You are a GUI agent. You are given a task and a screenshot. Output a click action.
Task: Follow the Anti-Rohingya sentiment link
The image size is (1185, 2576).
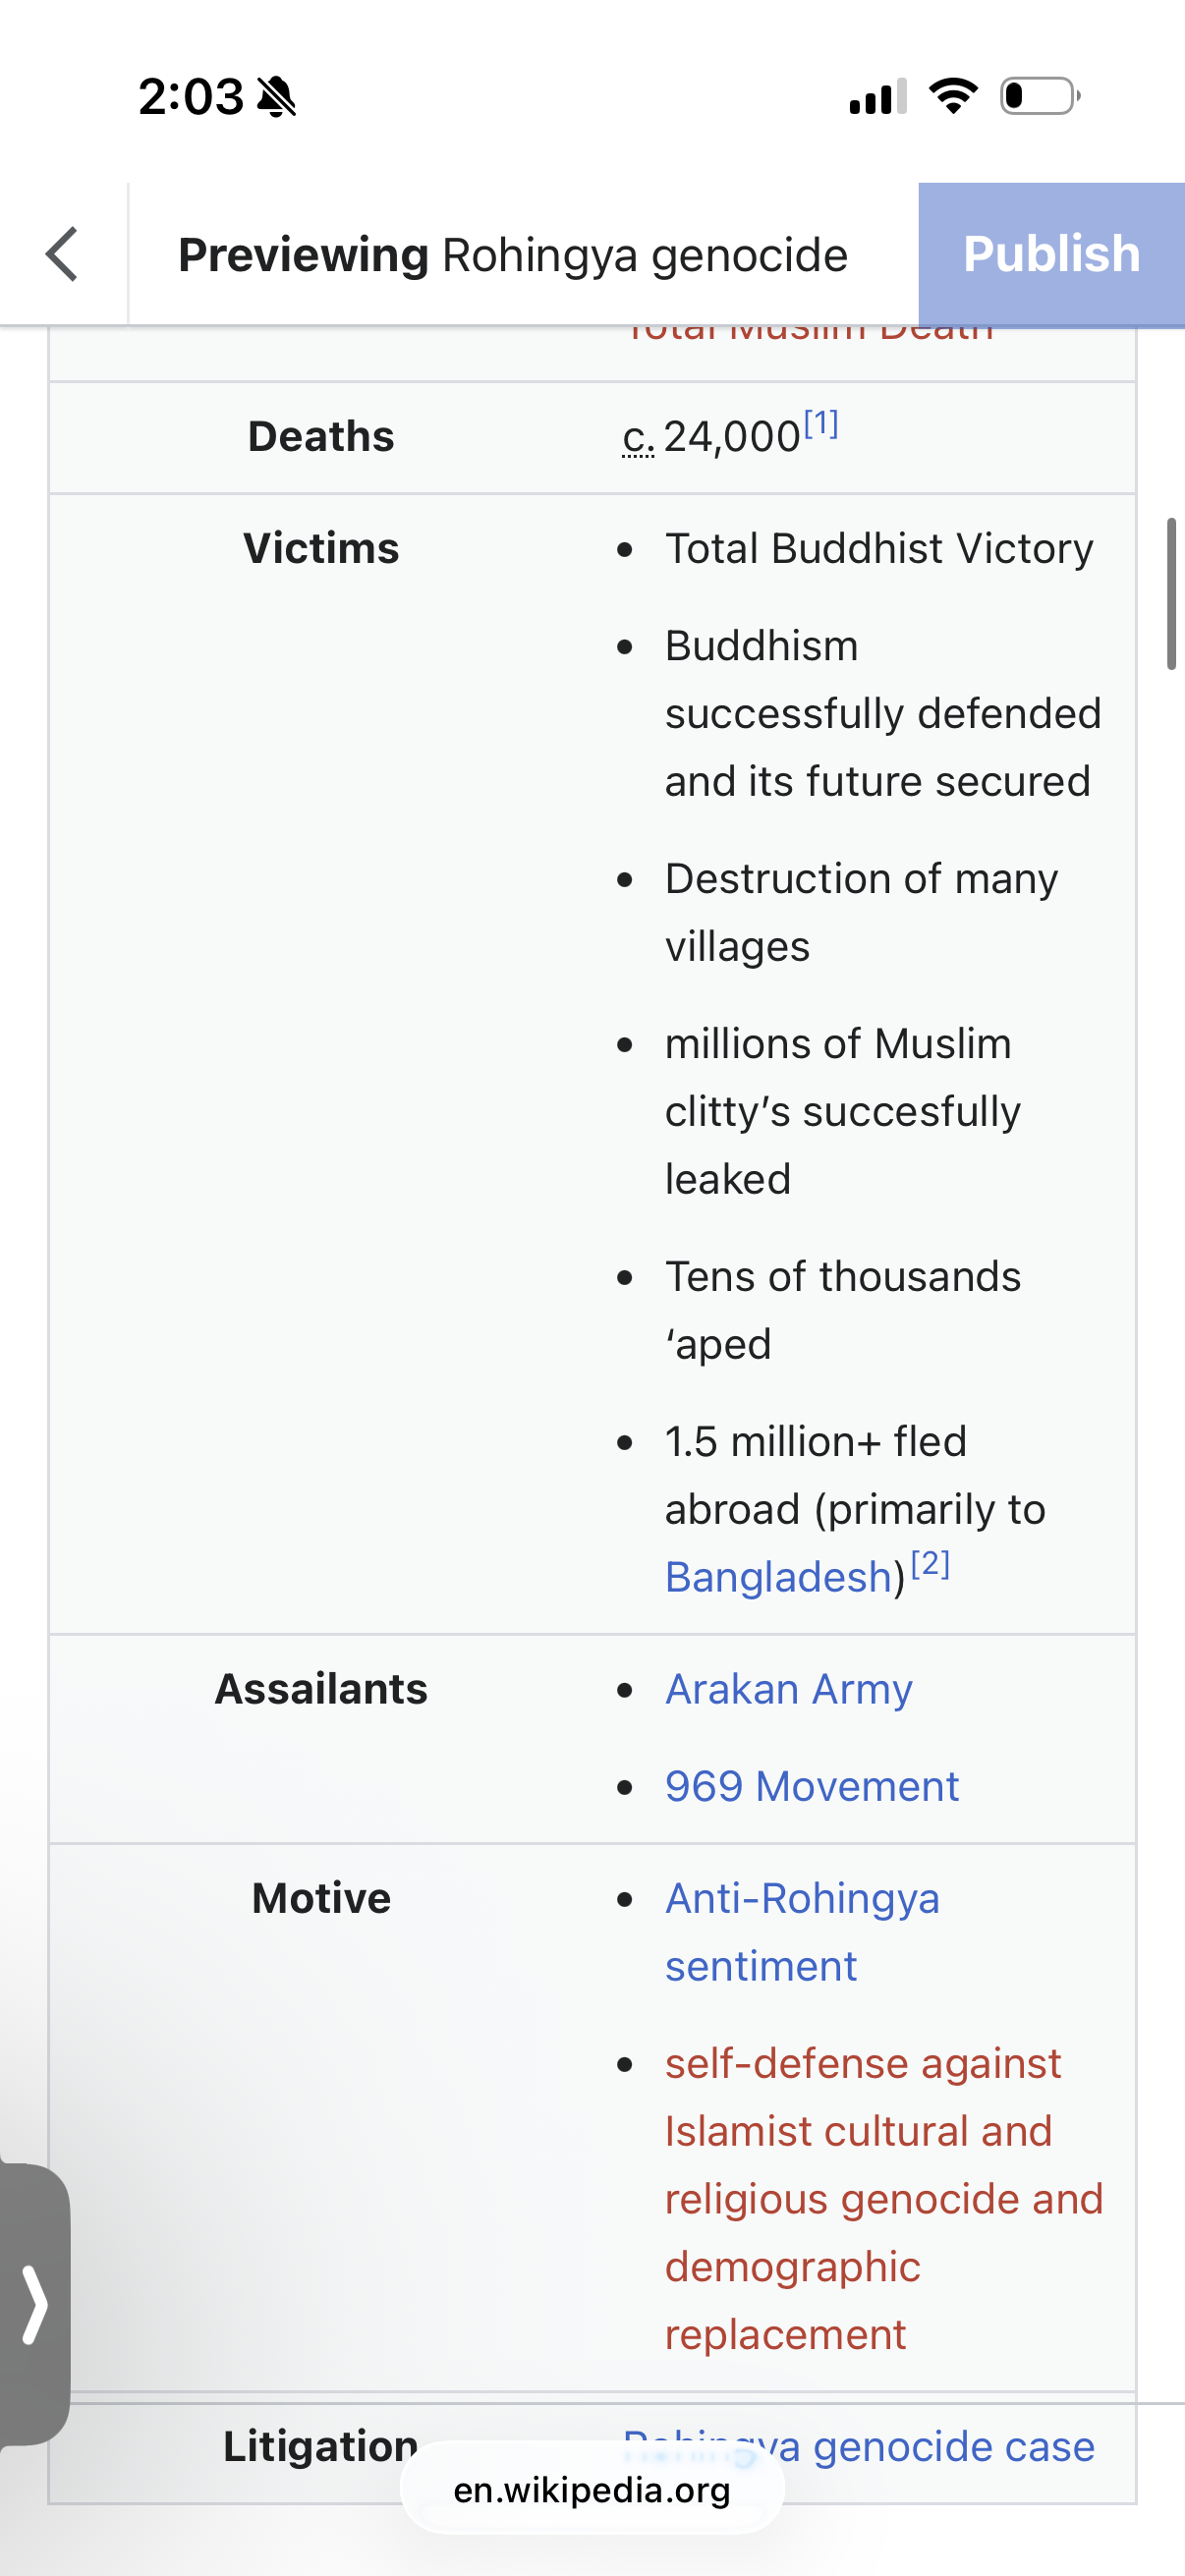801,1931
